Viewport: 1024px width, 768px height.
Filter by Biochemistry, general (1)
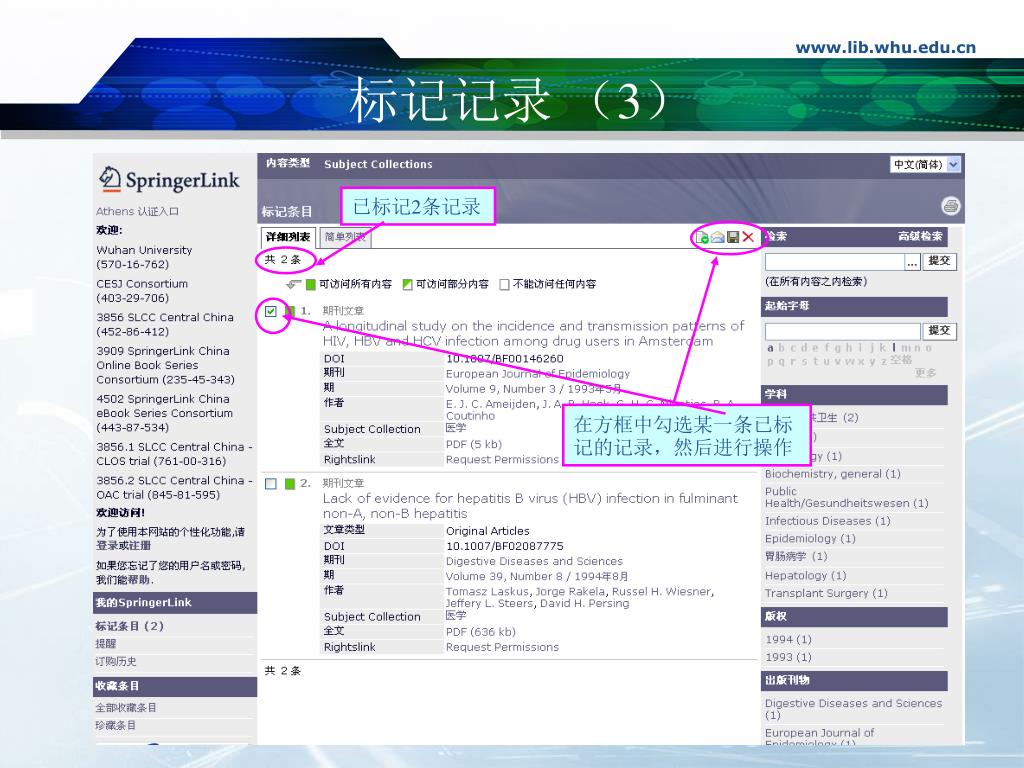coord(833,473)
